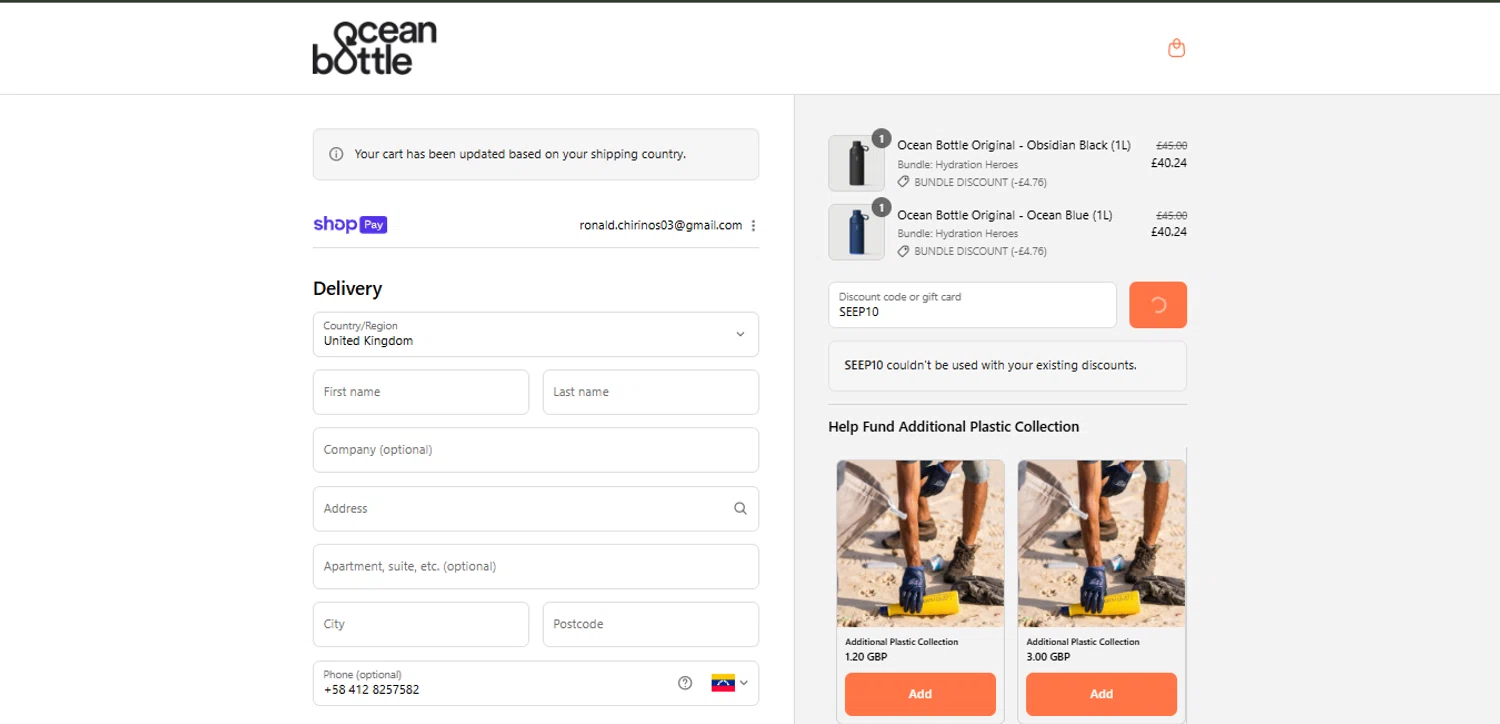Click the address search magnifier icon
The height and width of the screenshot is (724, 1500).
[740, 508]
